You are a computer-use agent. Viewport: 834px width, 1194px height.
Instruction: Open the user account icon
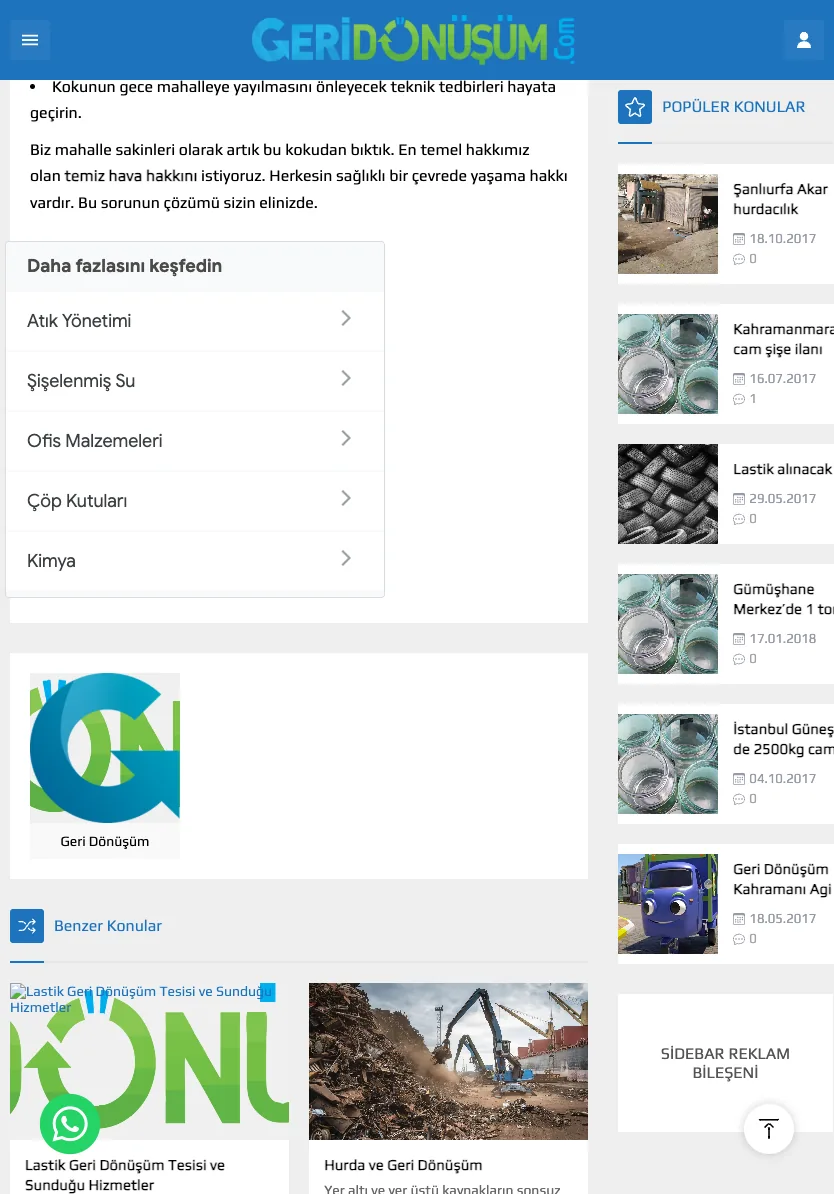click(x=804, y=40)
